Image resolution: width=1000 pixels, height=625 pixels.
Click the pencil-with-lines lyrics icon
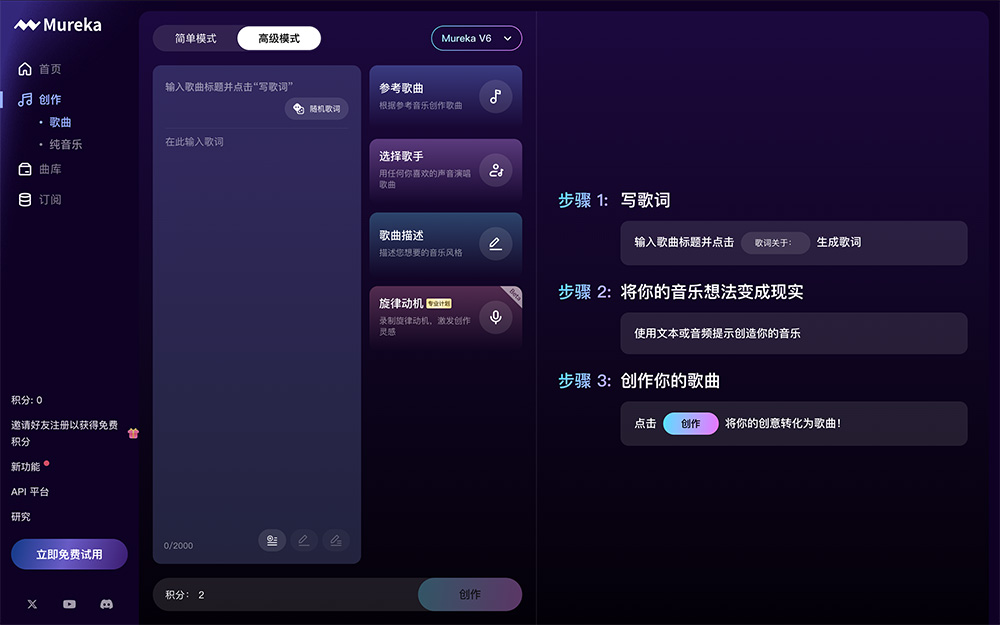tap(335, 540)
